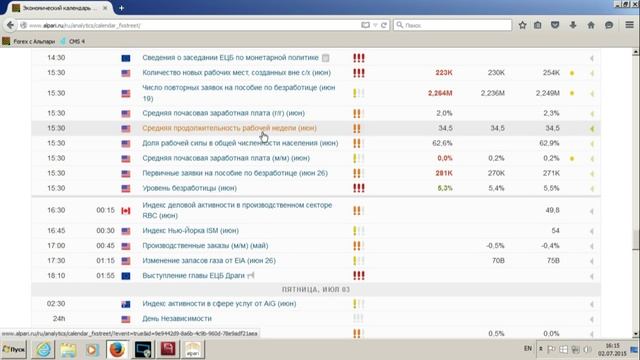Viewport: 640px width, 360px height.
Task: Expand arrow for Средняя продолжительность рабочей недели
Action: [x=591, y=129]
